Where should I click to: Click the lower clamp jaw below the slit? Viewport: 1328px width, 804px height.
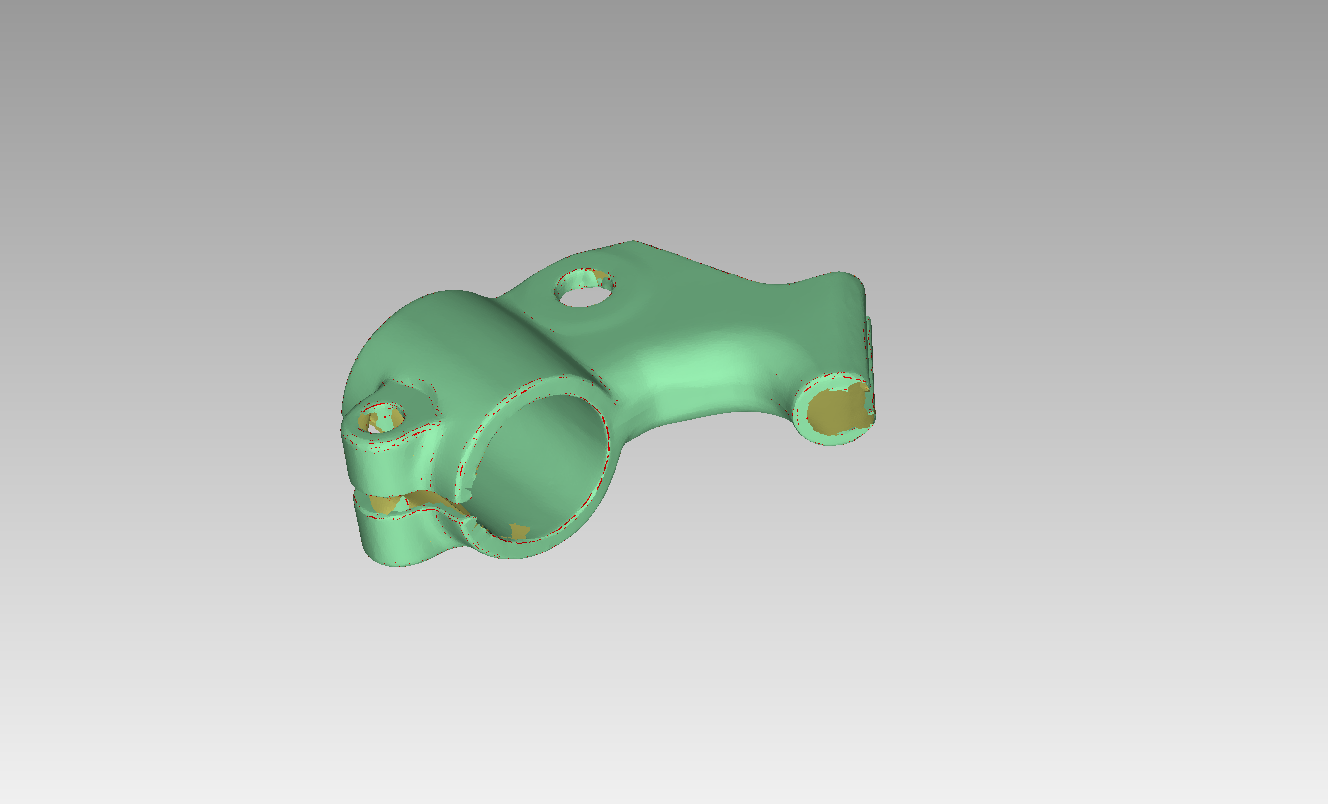coord(400,540)
